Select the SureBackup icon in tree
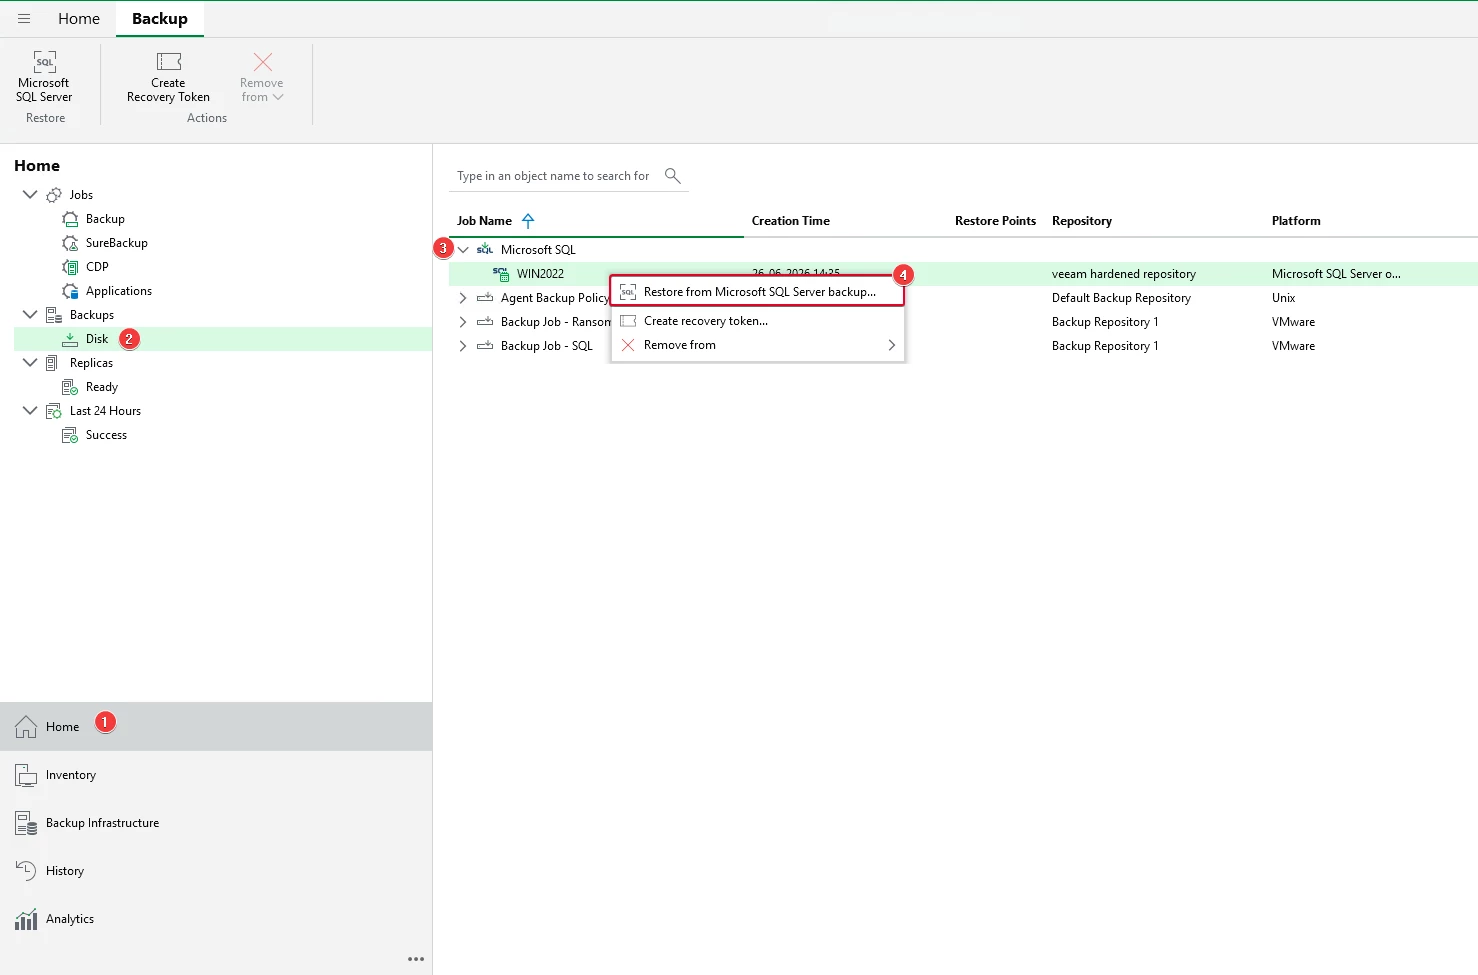1478x975 pixels. [x=70, y=243]
